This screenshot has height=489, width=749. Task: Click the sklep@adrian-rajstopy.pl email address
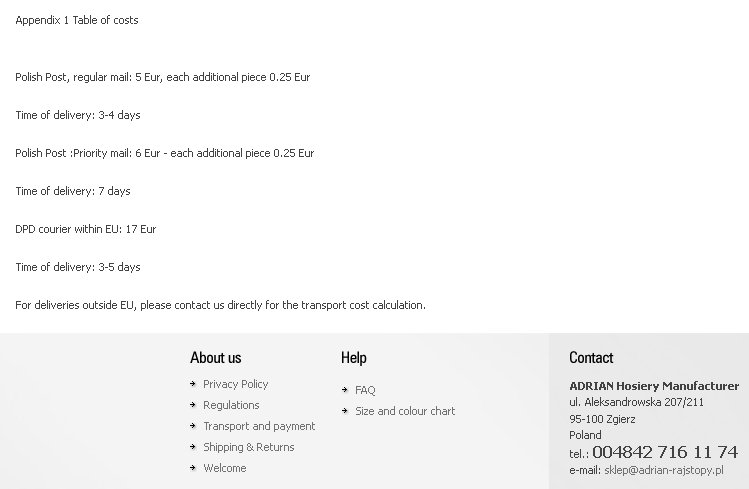(663, 470)
